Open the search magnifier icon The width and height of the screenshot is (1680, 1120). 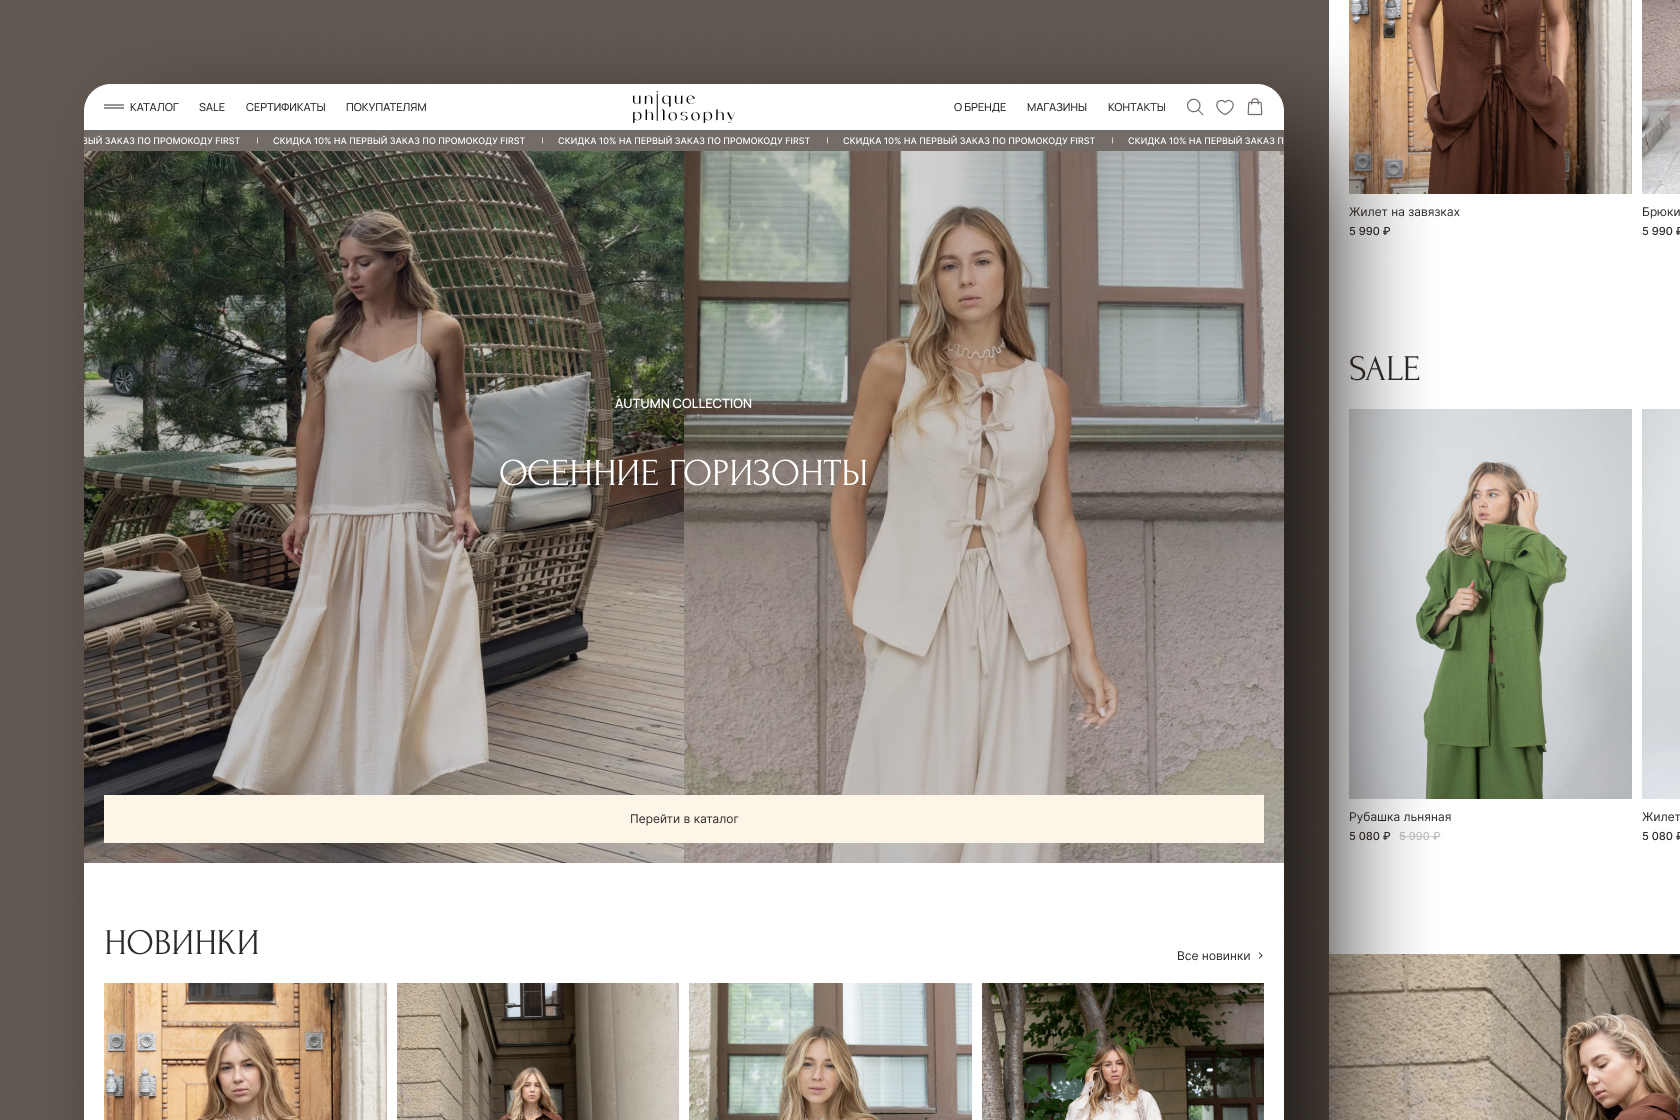[x=1194, y=107]
